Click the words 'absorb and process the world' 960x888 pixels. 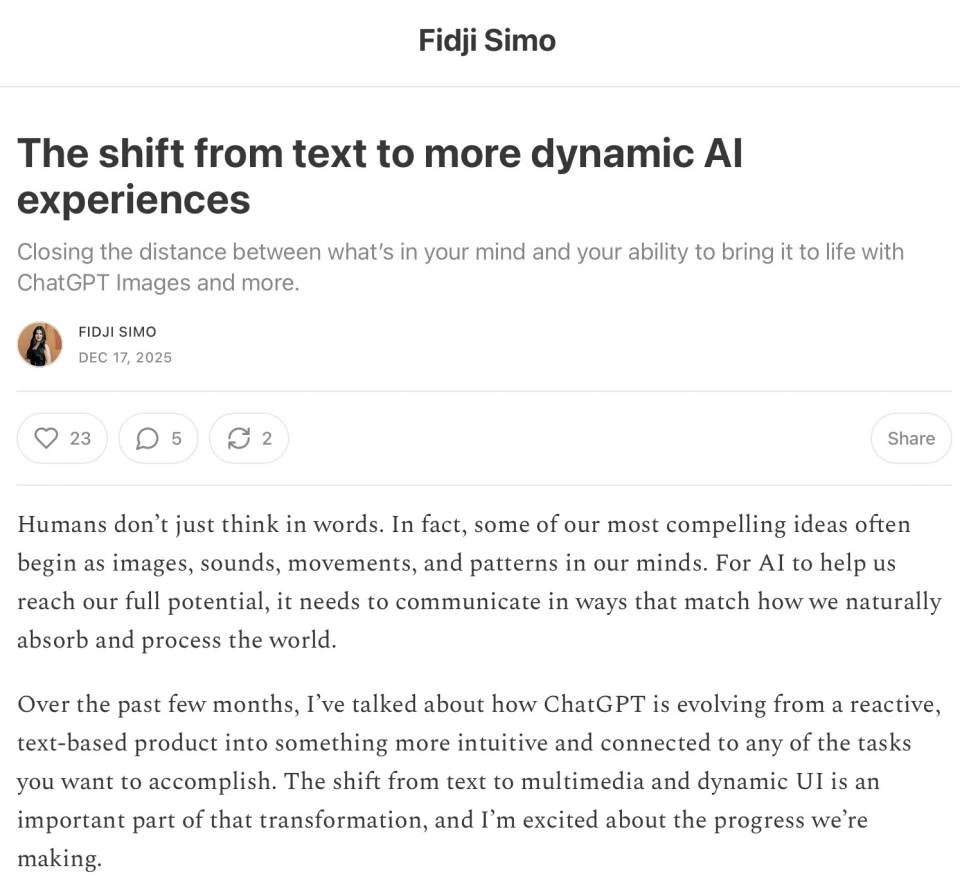176,640
